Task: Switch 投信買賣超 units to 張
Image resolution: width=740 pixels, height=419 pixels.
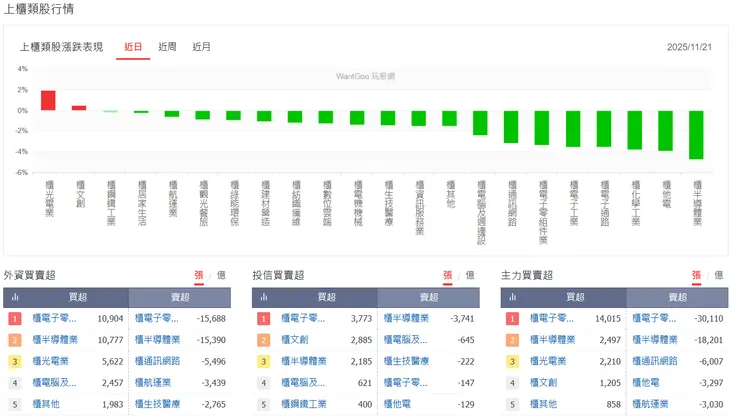Action: coord(447,275)
